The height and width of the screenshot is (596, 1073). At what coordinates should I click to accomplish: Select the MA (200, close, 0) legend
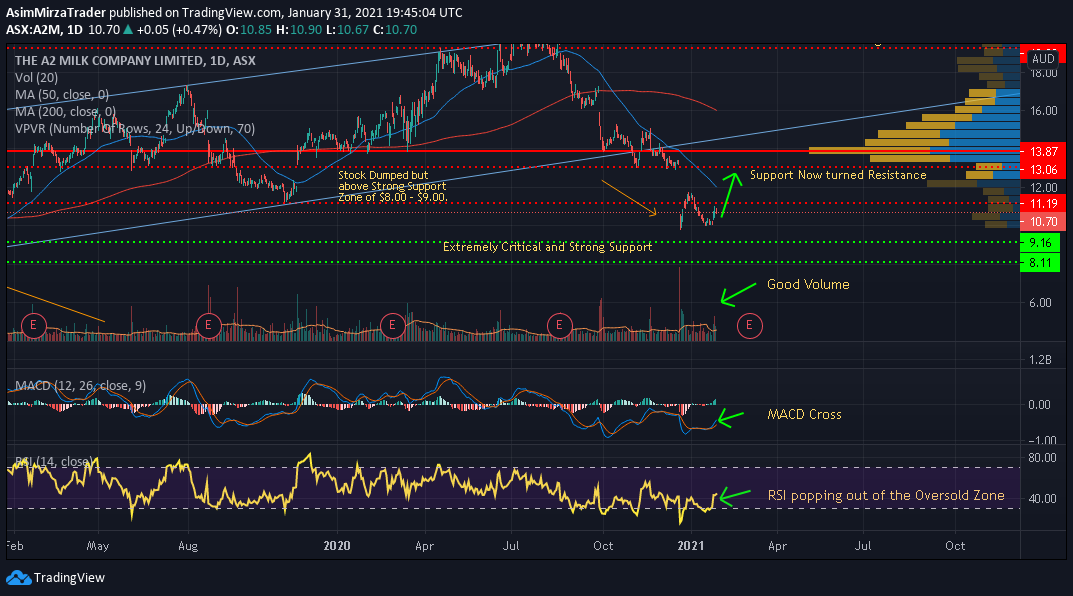tap(65, 112)
